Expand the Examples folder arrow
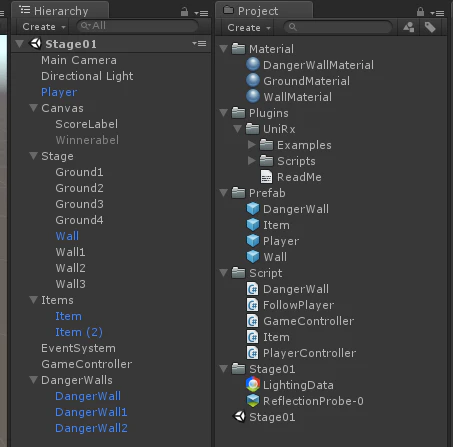The width and height of the screenshot is (453, 447). 252,144
